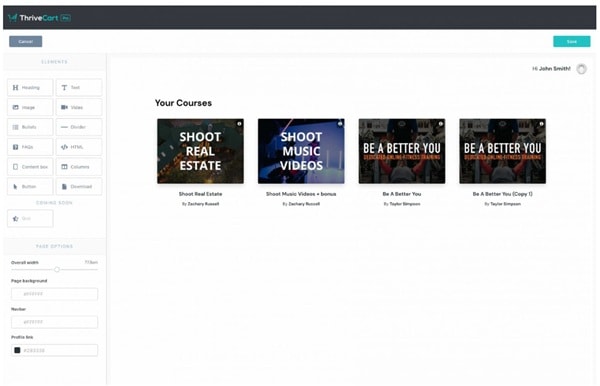Open the John Smith profile avatar
Viewport: 600px width, 386px height.
[x=582, y=69]
